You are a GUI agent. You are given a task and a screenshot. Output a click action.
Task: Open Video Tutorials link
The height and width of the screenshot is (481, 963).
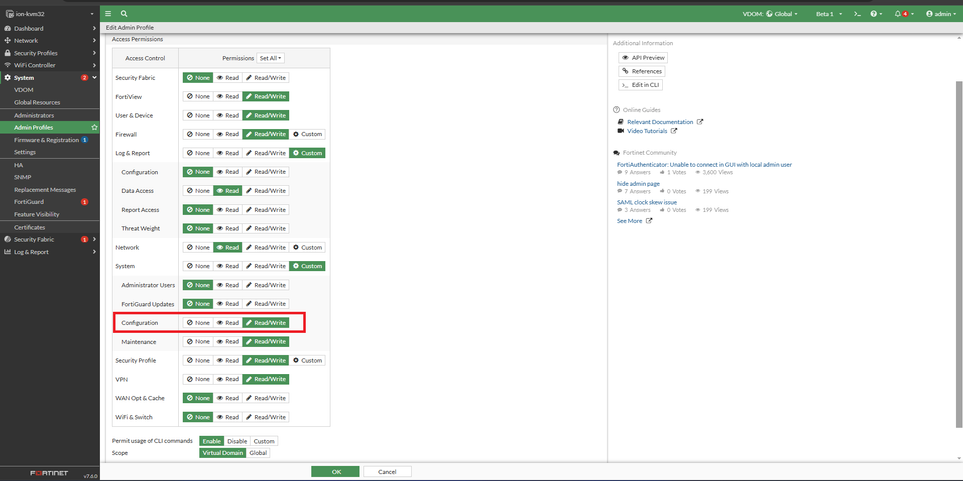647,131
